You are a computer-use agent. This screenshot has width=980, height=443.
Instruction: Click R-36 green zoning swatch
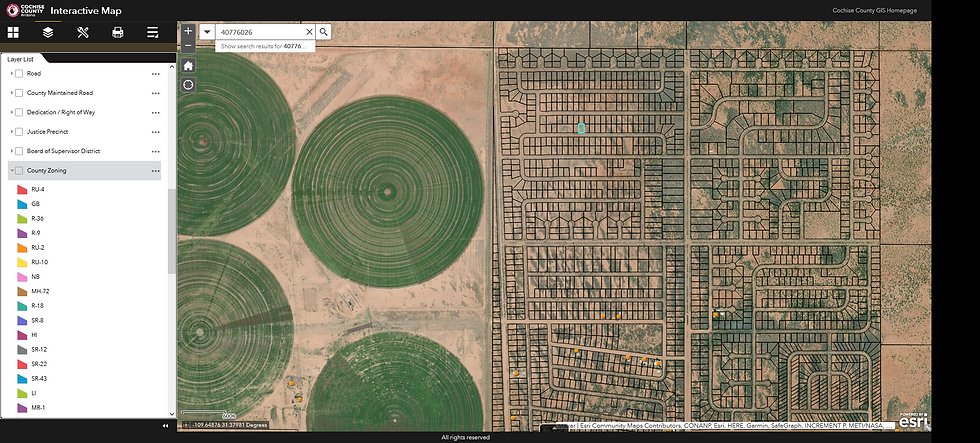click(22, 219)
